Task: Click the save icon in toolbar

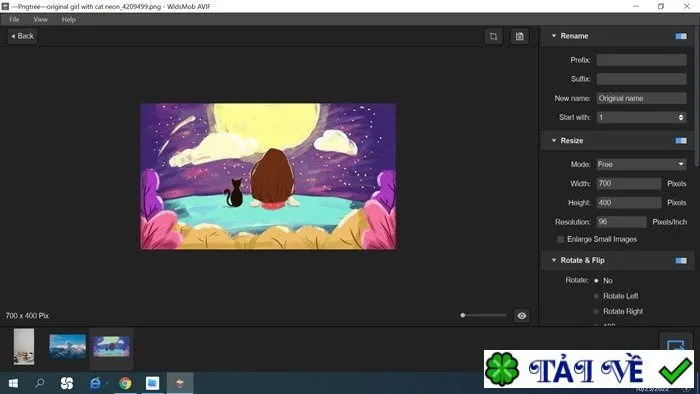Action: coord(520,37)
